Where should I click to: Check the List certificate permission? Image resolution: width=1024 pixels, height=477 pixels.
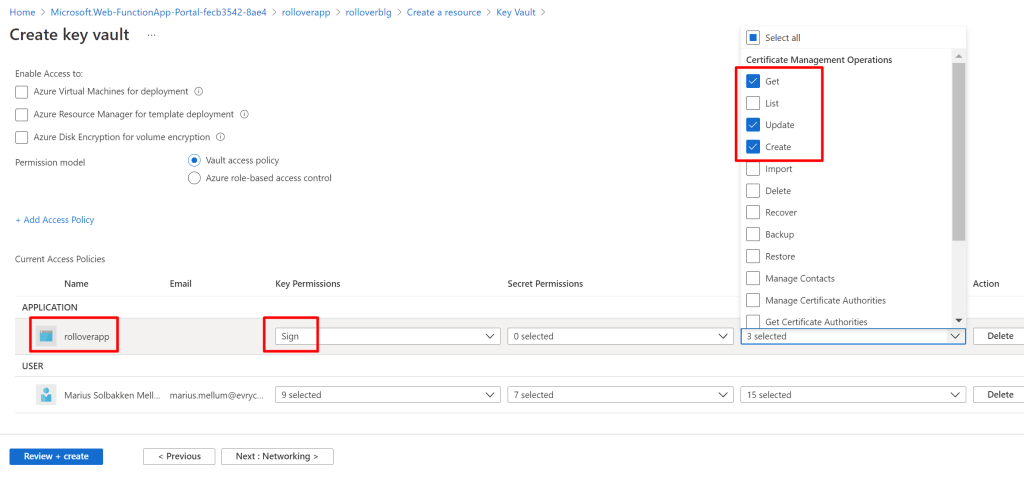click(x=753, y=104)
